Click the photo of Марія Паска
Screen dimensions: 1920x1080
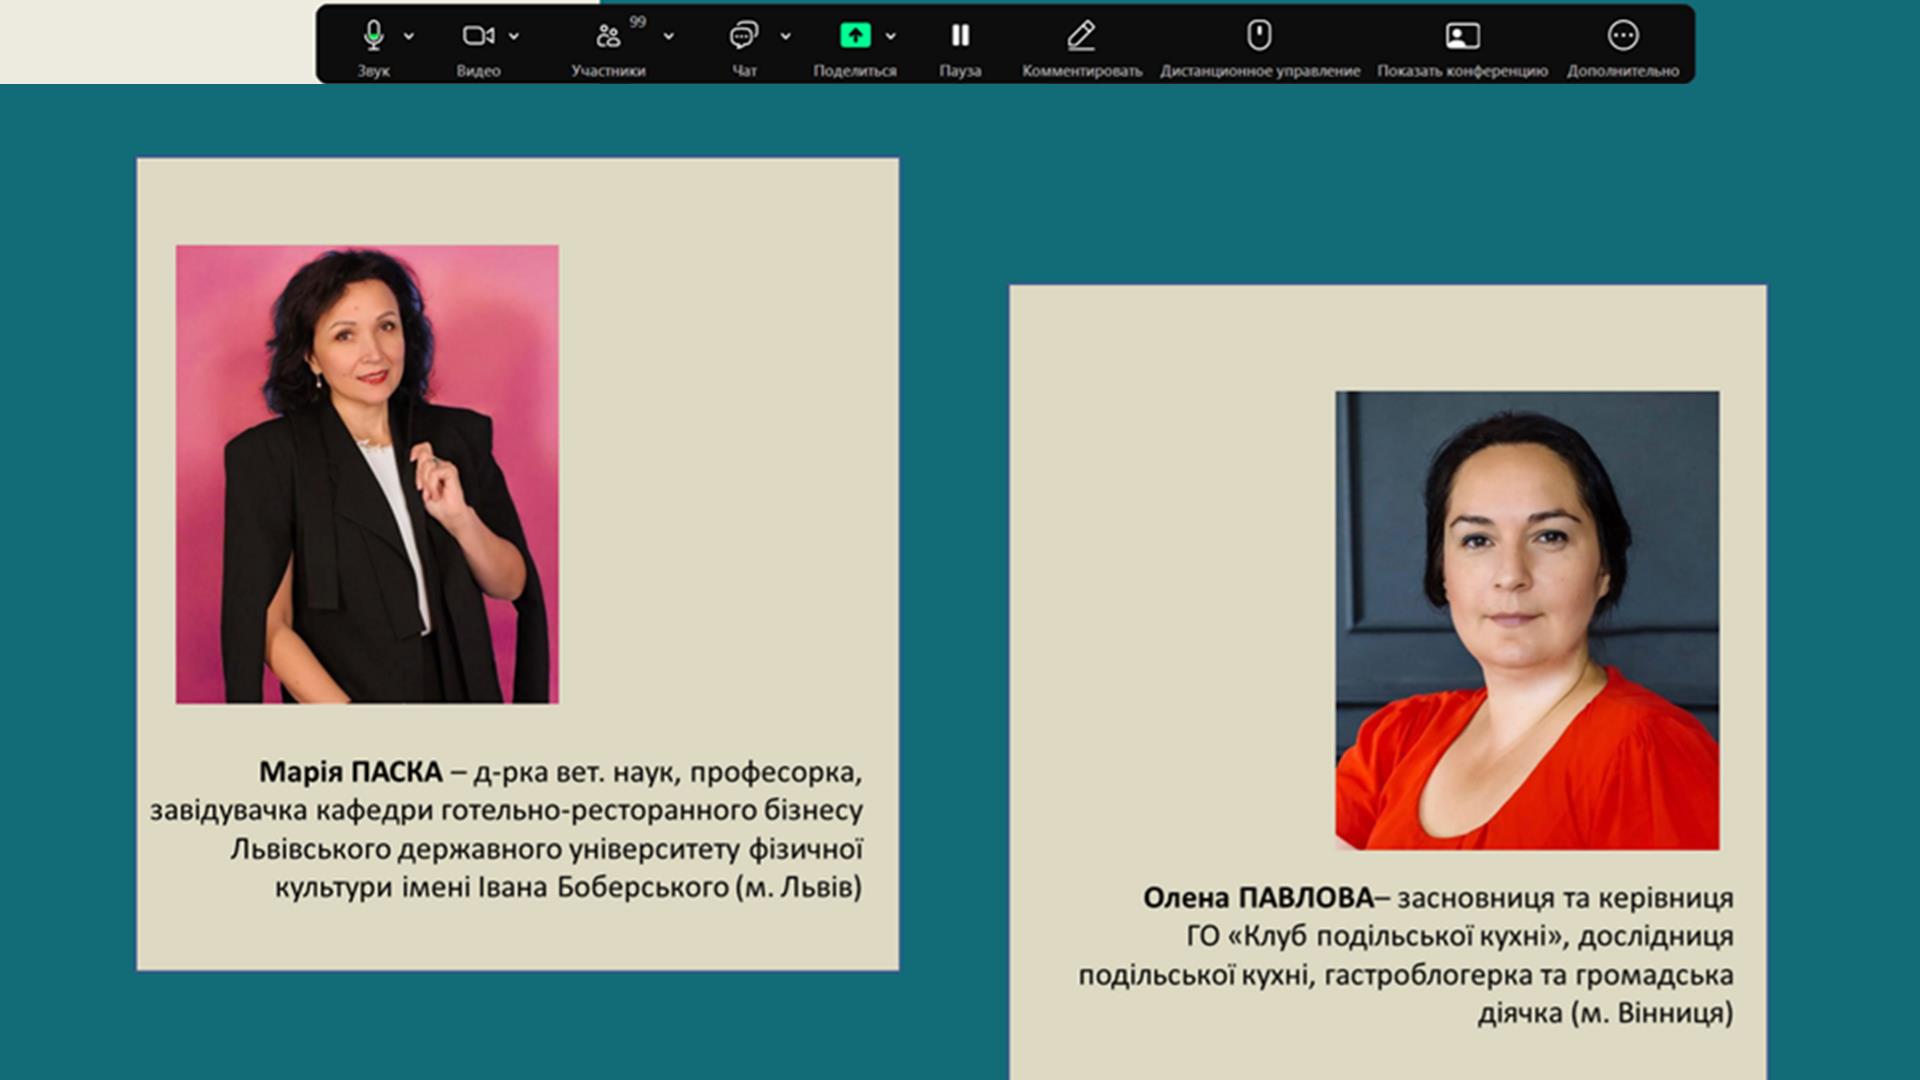point(367,474)
